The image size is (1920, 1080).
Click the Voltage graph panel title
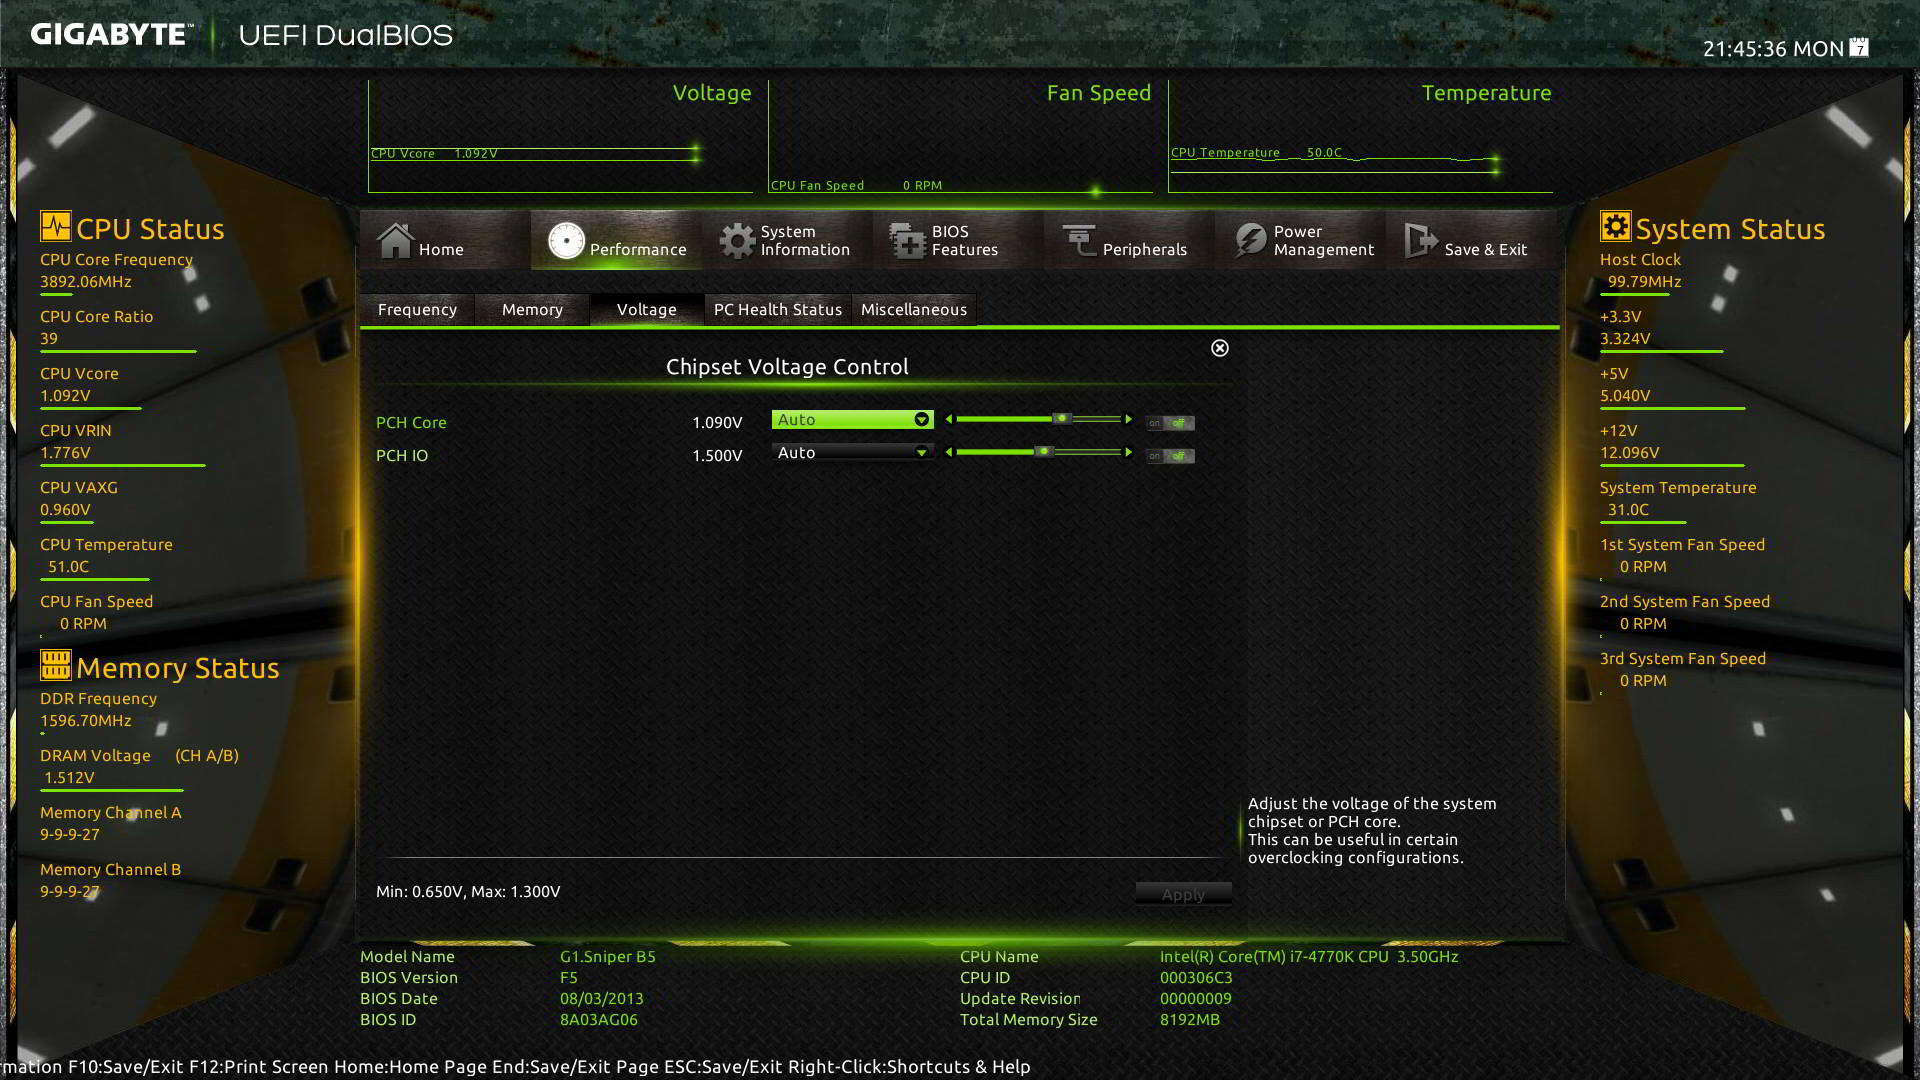point(712,93)
